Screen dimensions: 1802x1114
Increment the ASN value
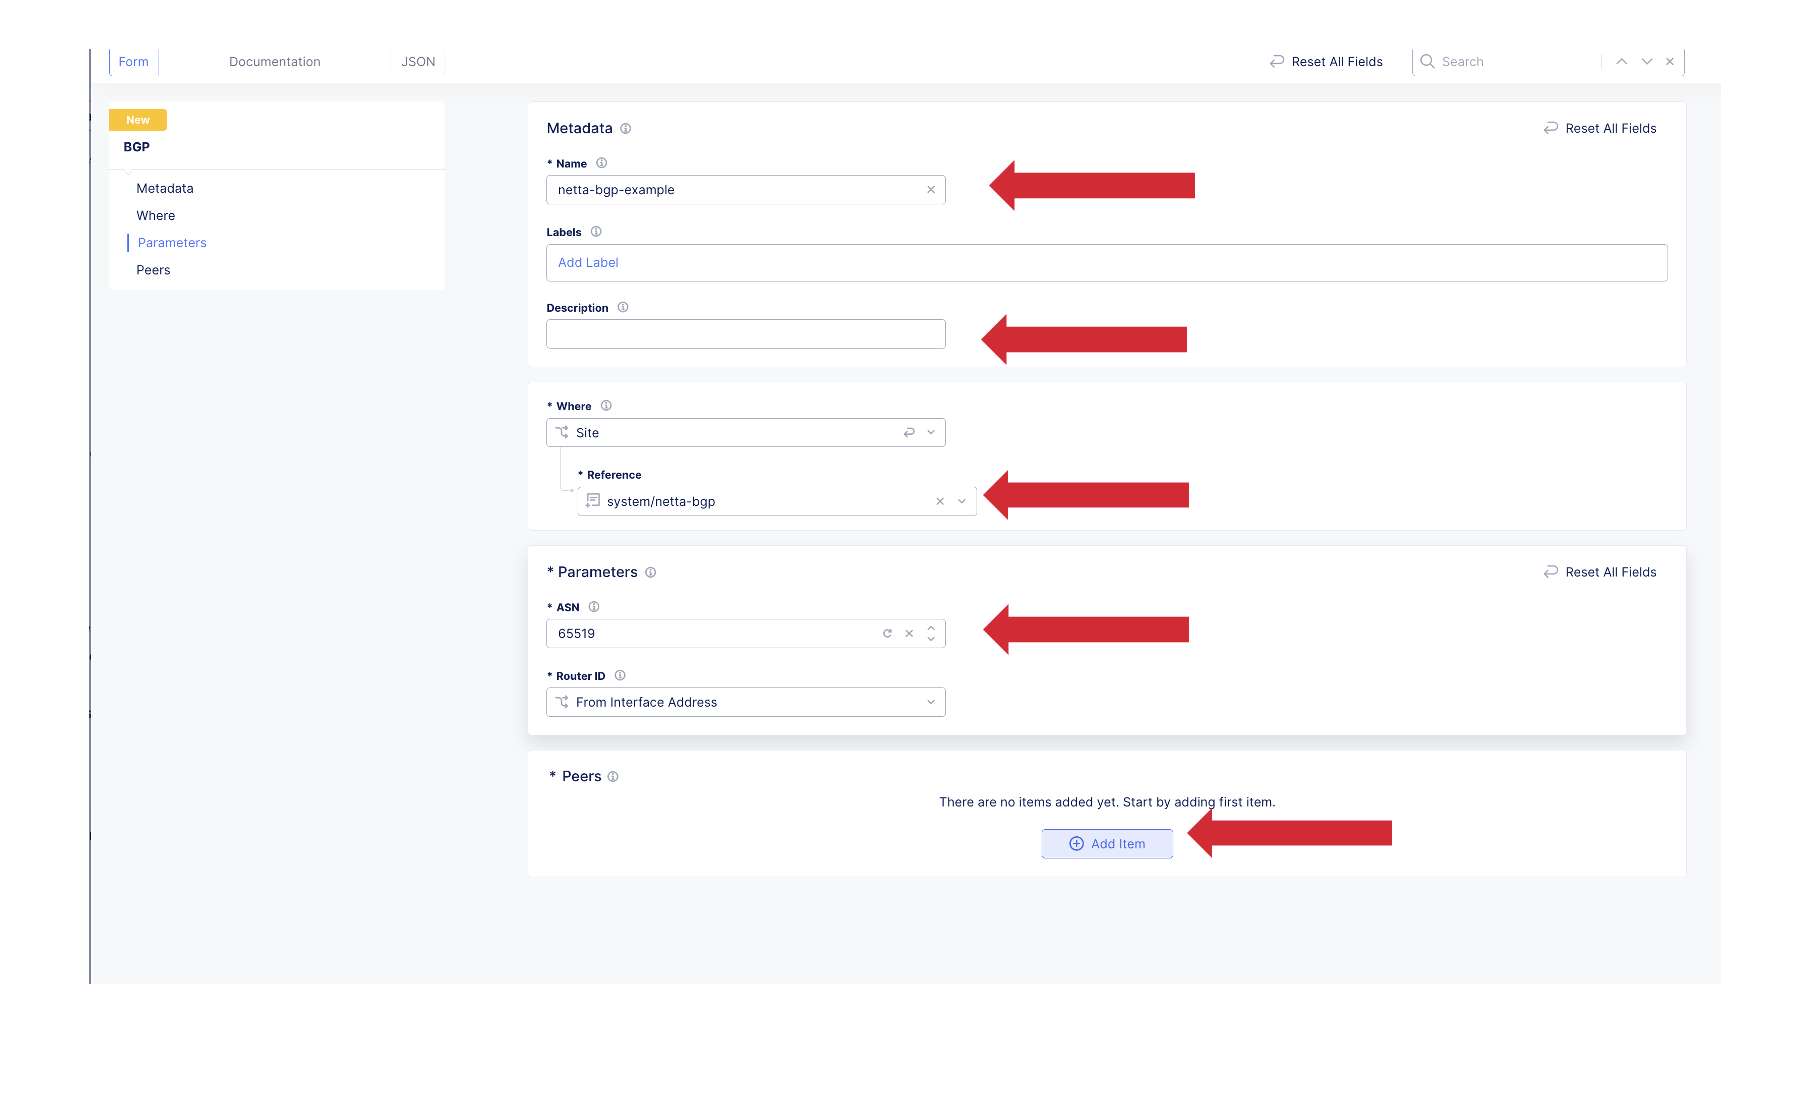[x=931, y=628]
